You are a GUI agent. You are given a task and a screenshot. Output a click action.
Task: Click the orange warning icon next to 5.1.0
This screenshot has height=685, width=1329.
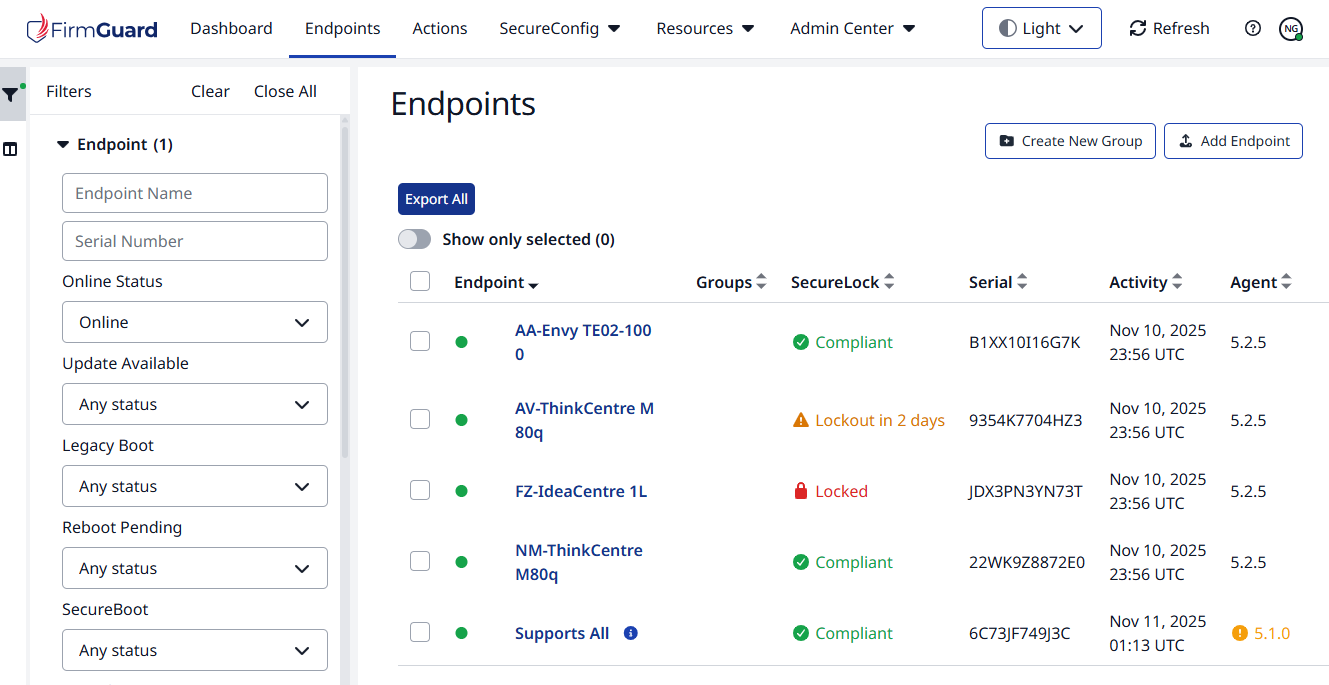1240,633
